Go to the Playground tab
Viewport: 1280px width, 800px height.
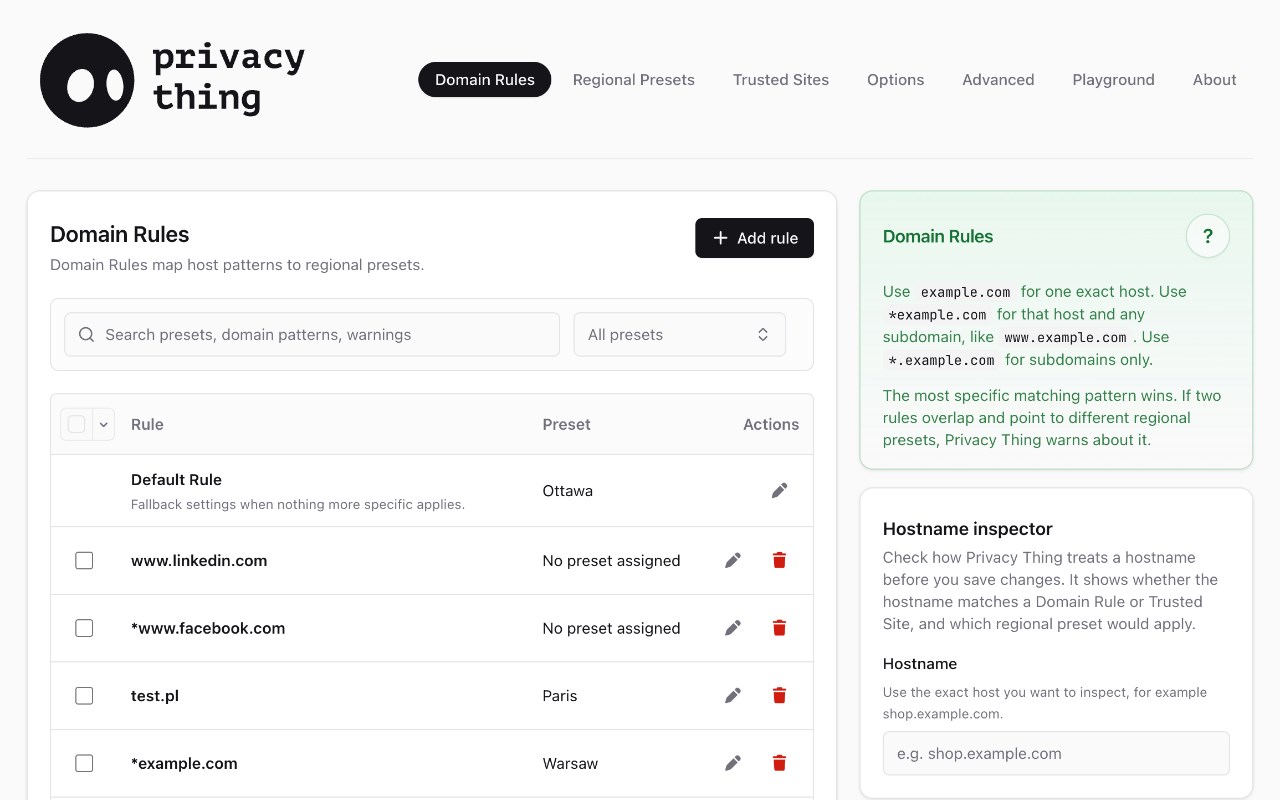(x=1113, y=80)
